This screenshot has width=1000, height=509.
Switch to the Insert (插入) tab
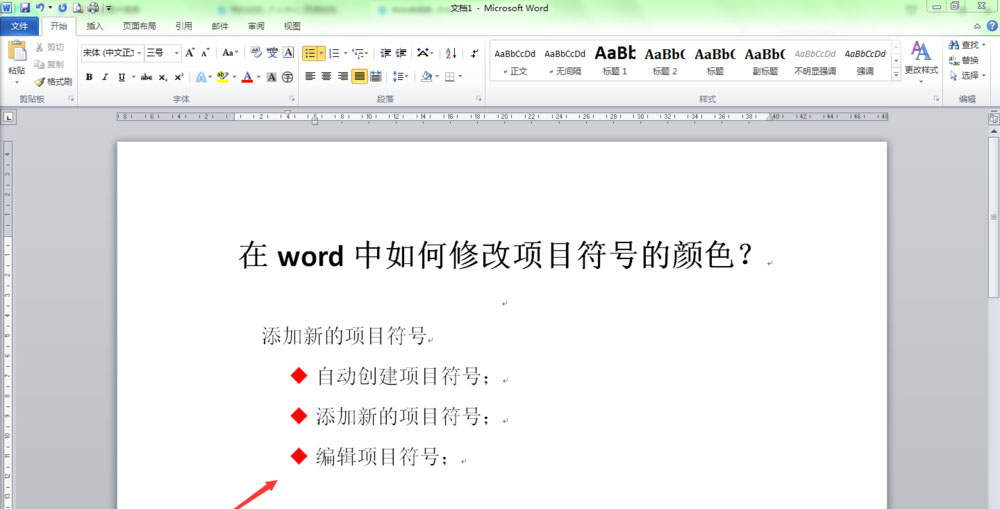(x=94, y=26)
